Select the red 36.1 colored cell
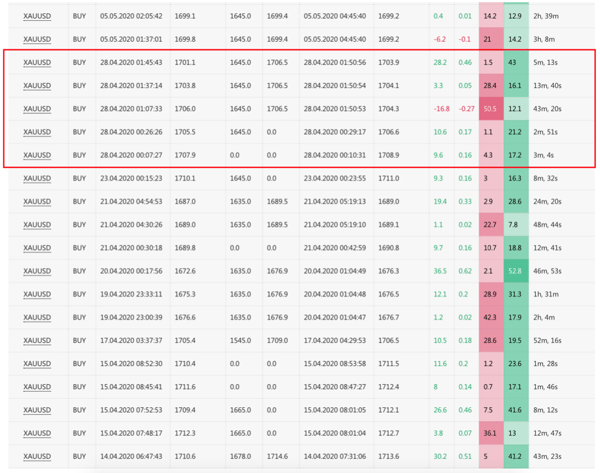The width and height of the screenshot is (600, 473). (x=490, y=433)
